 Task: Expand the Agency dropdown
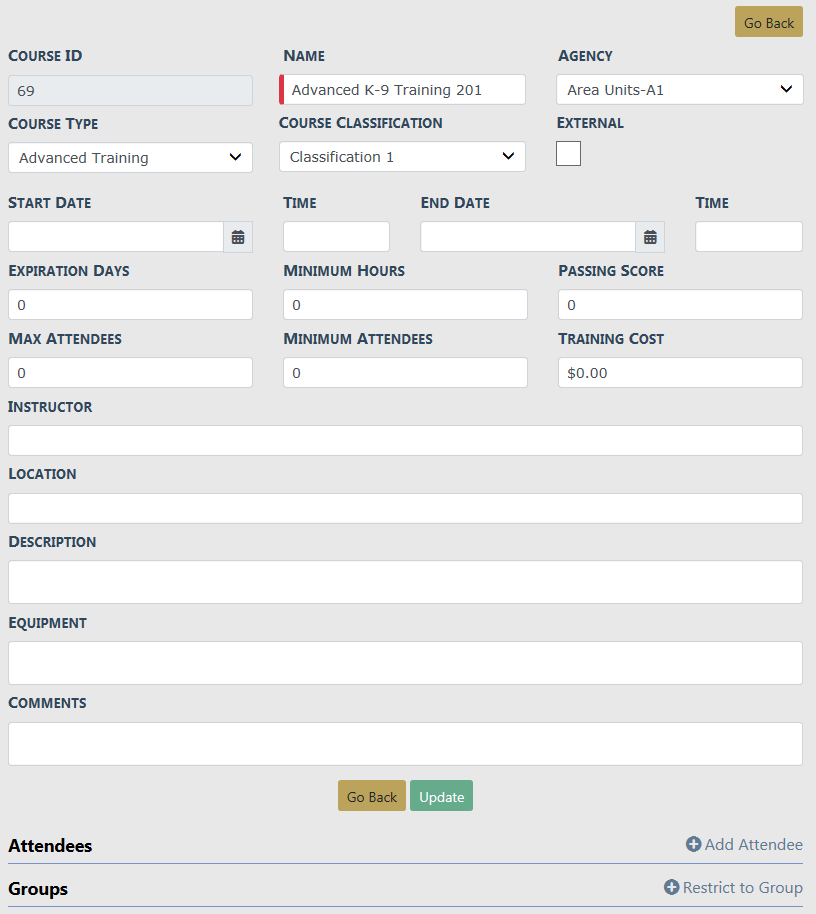[679, 90]
